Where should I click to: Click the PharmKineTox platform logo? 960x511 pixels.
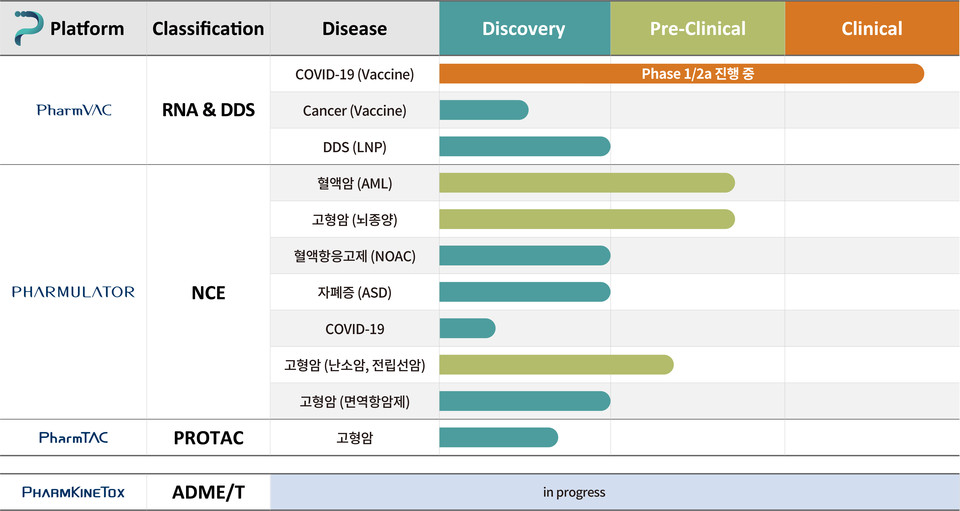(73, 492)
